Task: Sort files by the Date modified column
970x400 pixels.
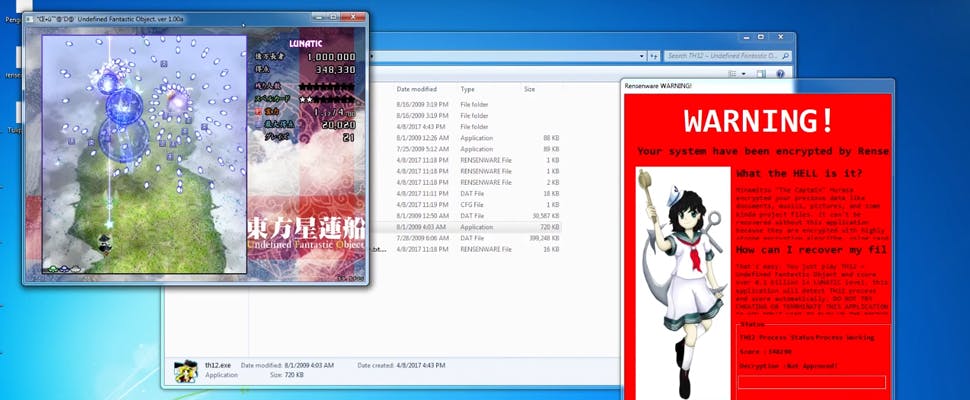Action: (416, 89)
